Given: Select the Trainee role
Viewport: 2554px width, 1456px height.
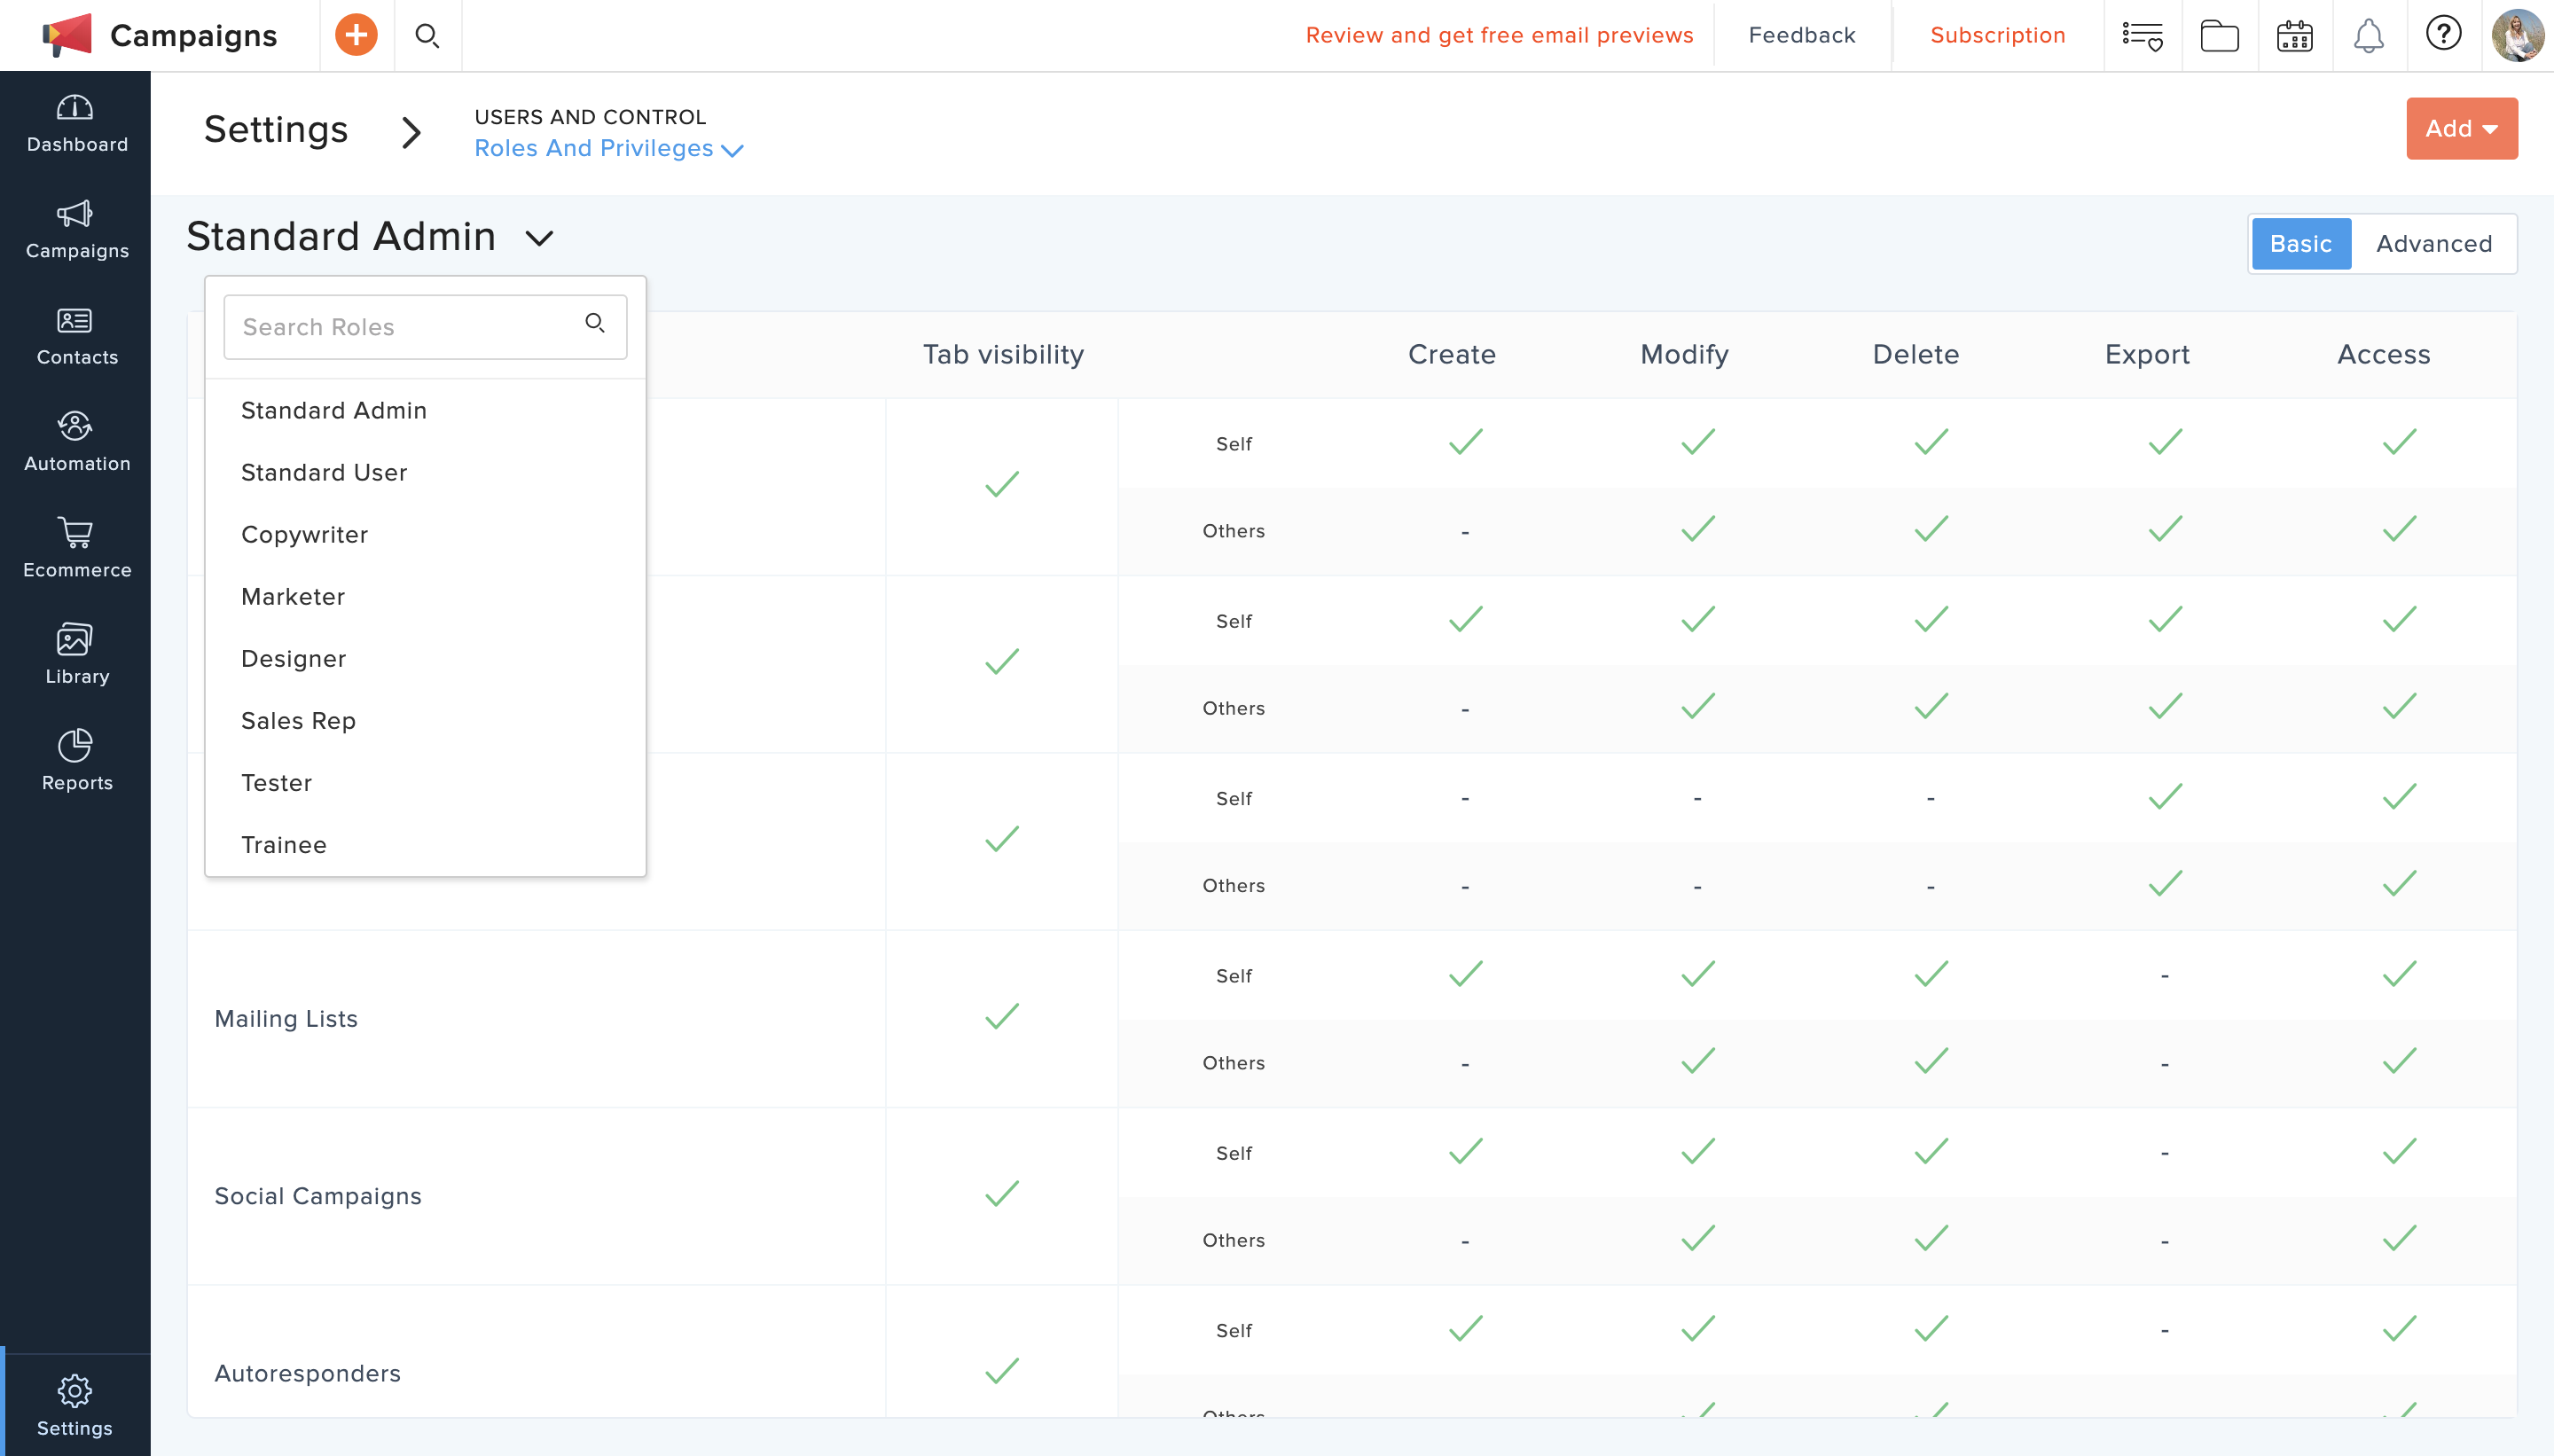Looking at the screenshot, I should tap(284, 844).
